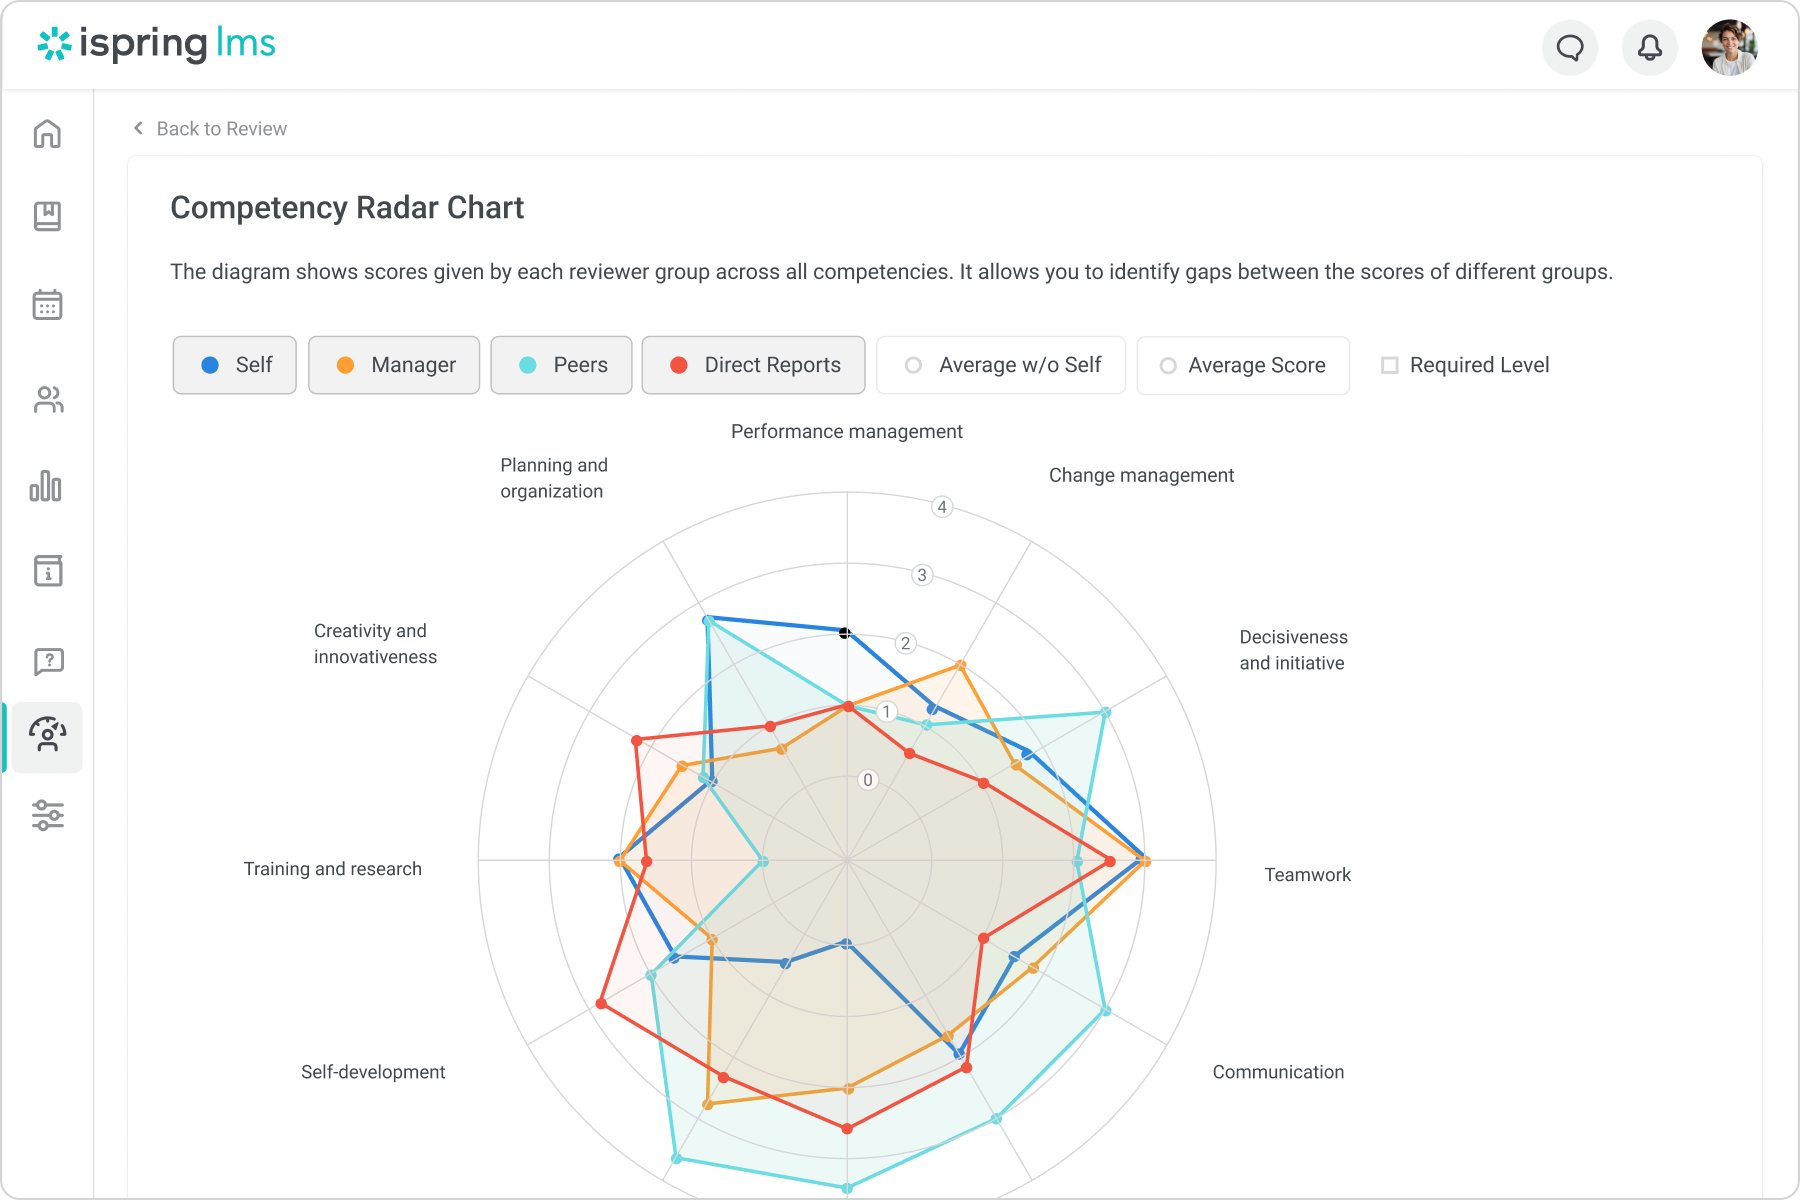This screenshot has height=1200, width=1800.
Task: Open the chat messages icon
Action: (x=1570, y=47)
